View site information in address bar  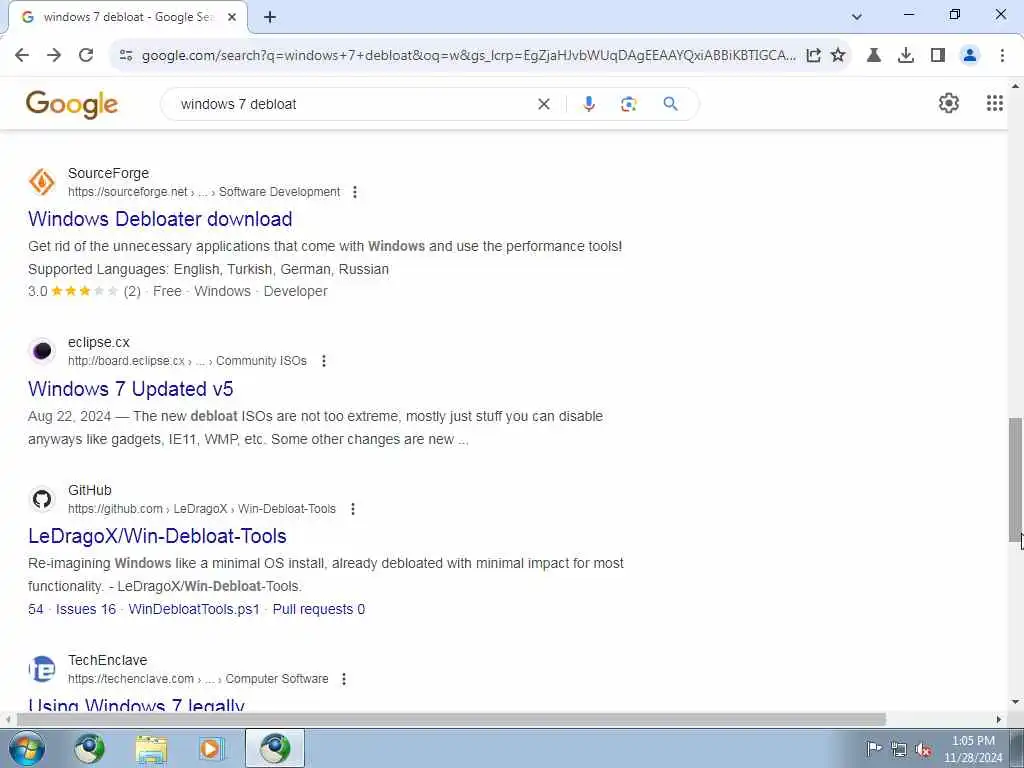pyautogui.click(x=126, y=55)
